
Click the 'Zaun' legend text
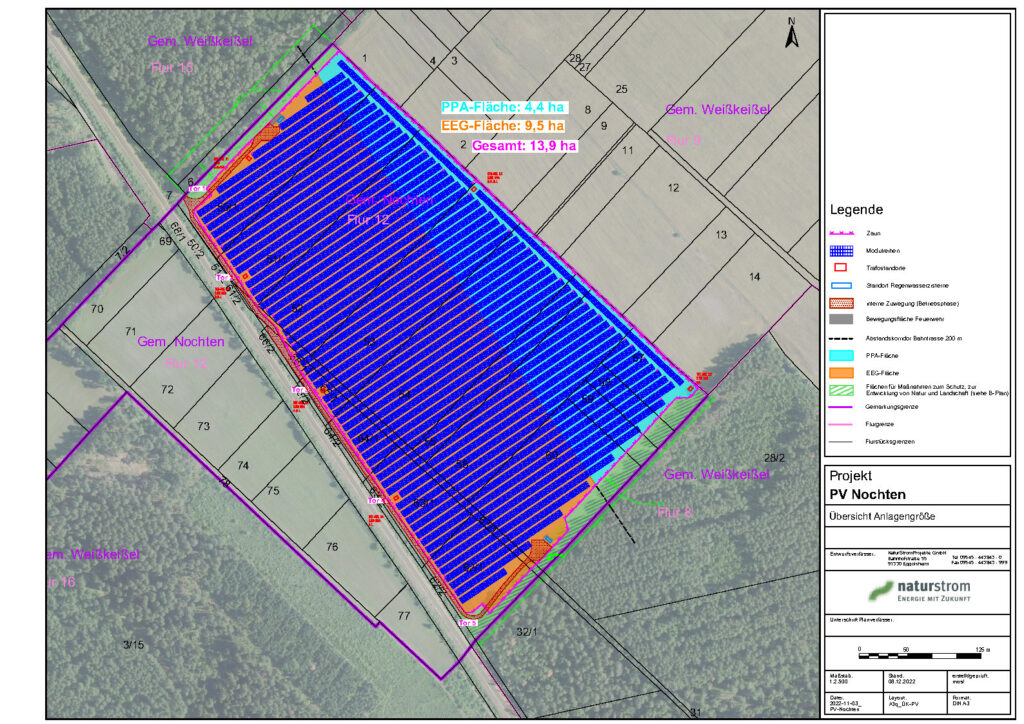873,233
